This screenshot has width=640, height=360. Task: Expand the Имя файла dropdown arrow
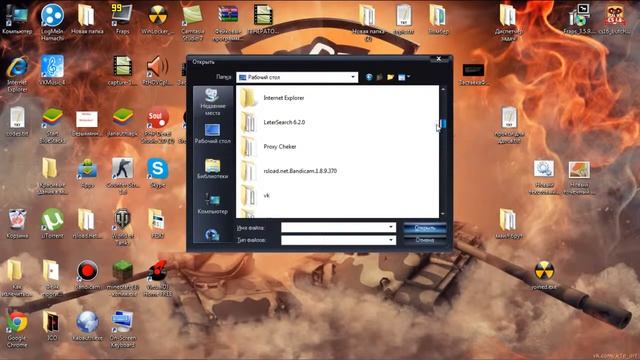[x=391, y=227]
